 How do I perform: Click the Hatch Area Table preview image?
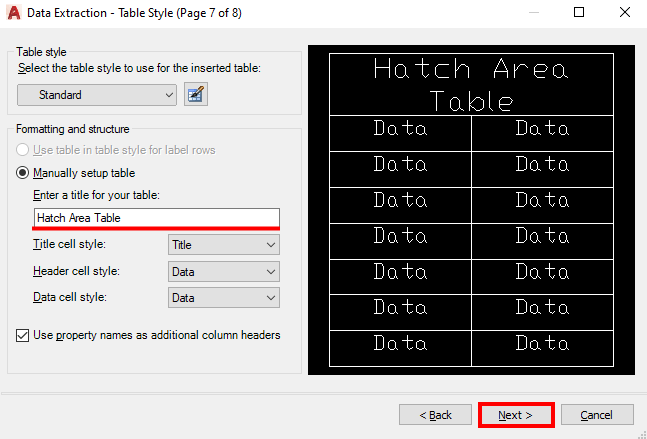pos(471,210)
